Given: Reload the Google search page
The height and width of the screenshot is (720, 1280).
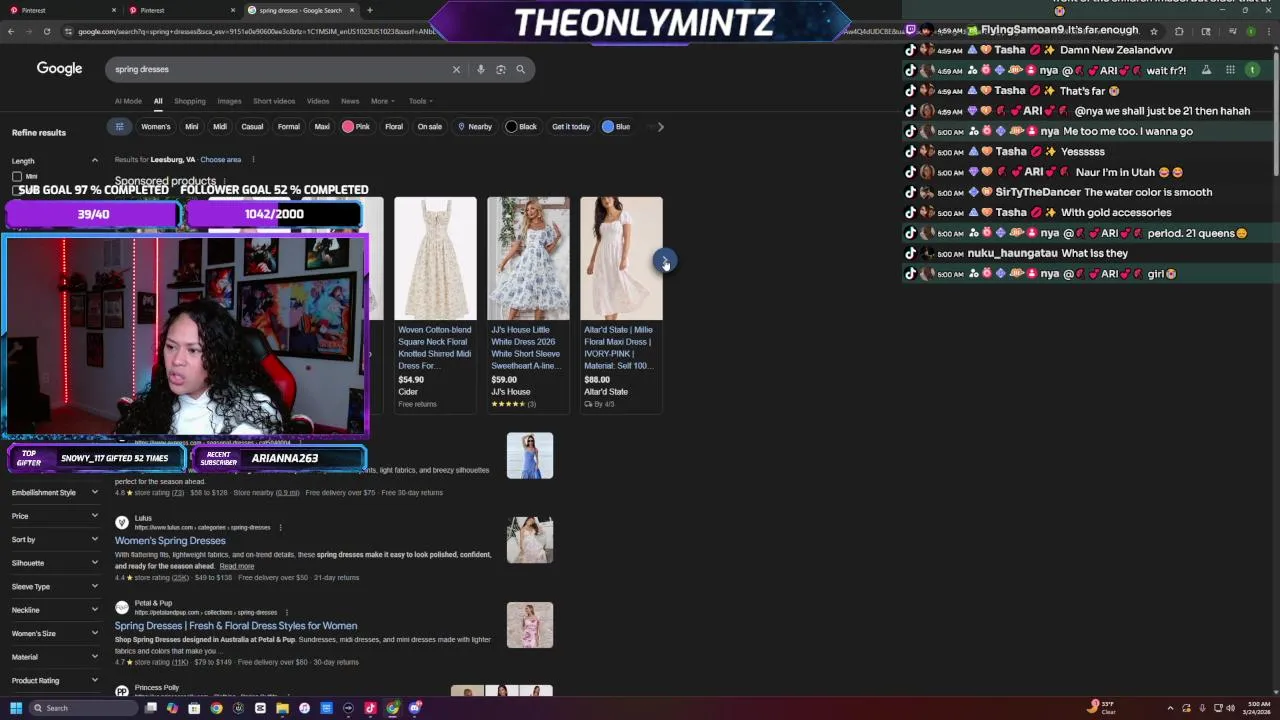Looking at the screenshot, I should 47,31.
